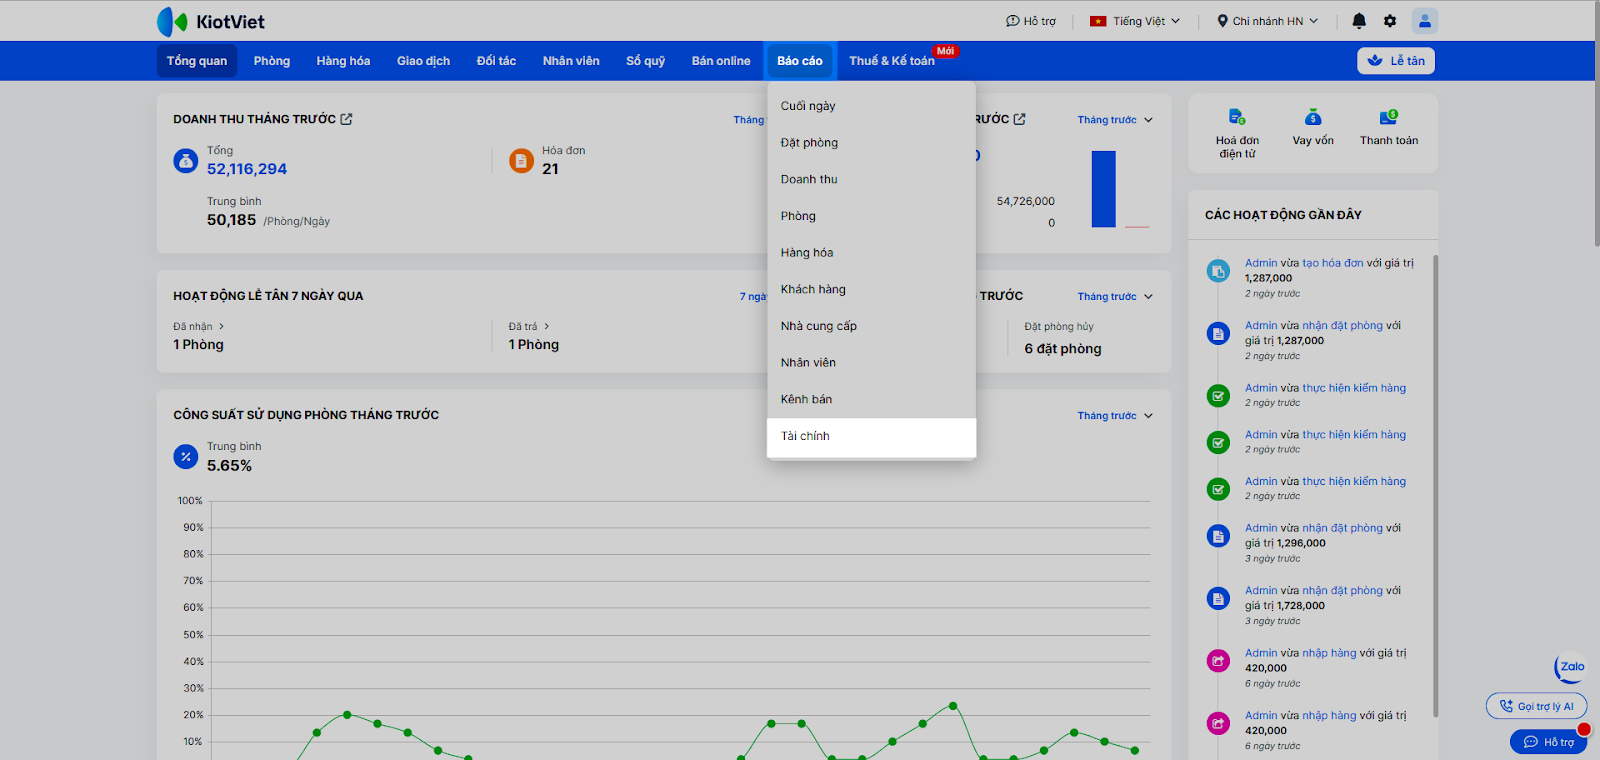Select Nhân viên report in Báo cáo dropdown
1600x760 pixels.
(871, 363)
